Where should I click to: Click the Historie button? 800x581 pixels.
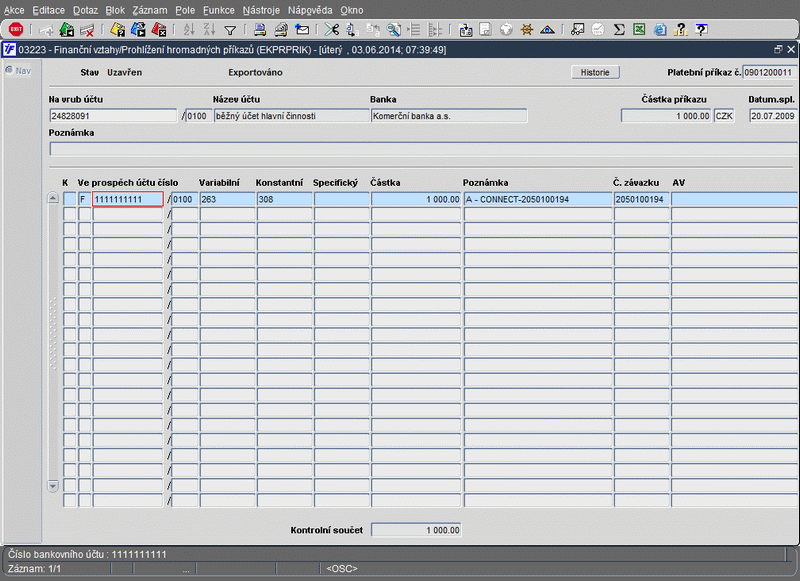[595, 72]
